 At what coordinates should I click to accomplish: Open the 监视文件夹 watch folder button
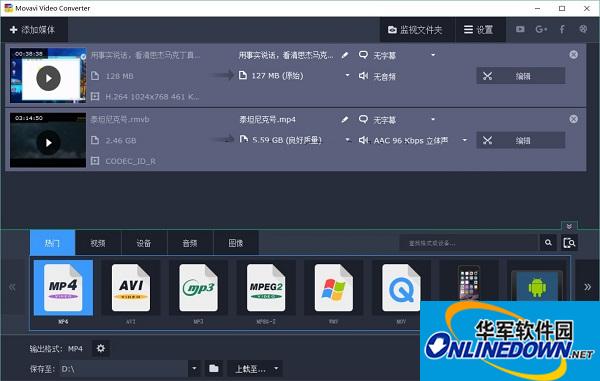pos(417,29)
